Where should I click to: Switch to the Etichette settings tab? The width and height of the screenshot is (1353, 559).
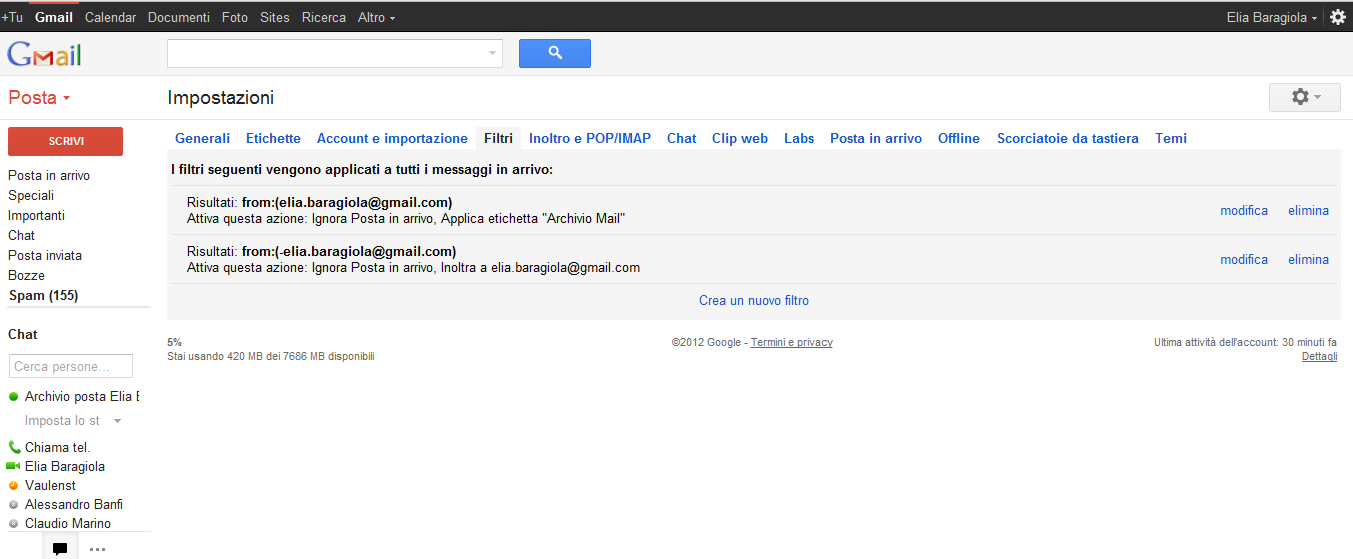pos(273,138)
